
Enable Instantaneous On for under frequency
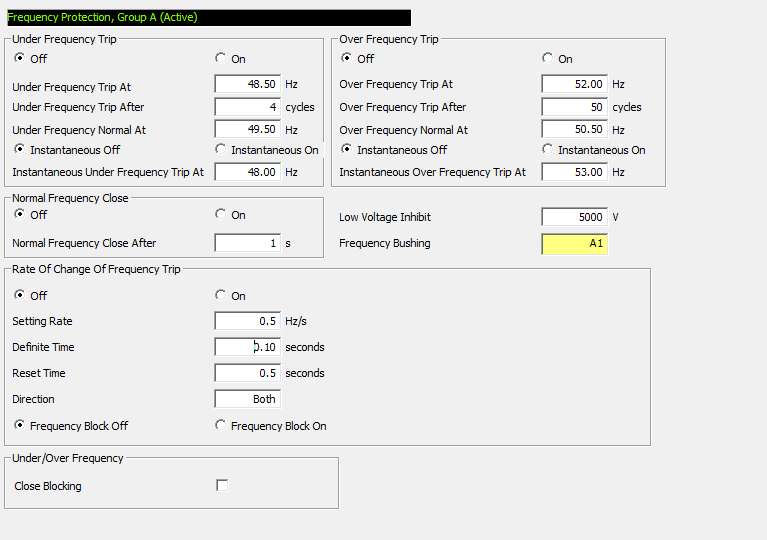coord(221,150)
